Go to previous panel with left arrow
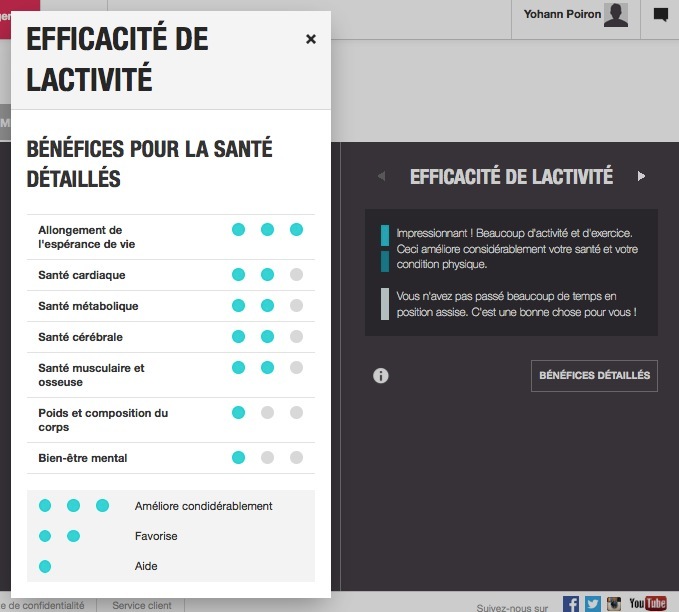Viewport: 679px width, 612px height. click(381, 177)
